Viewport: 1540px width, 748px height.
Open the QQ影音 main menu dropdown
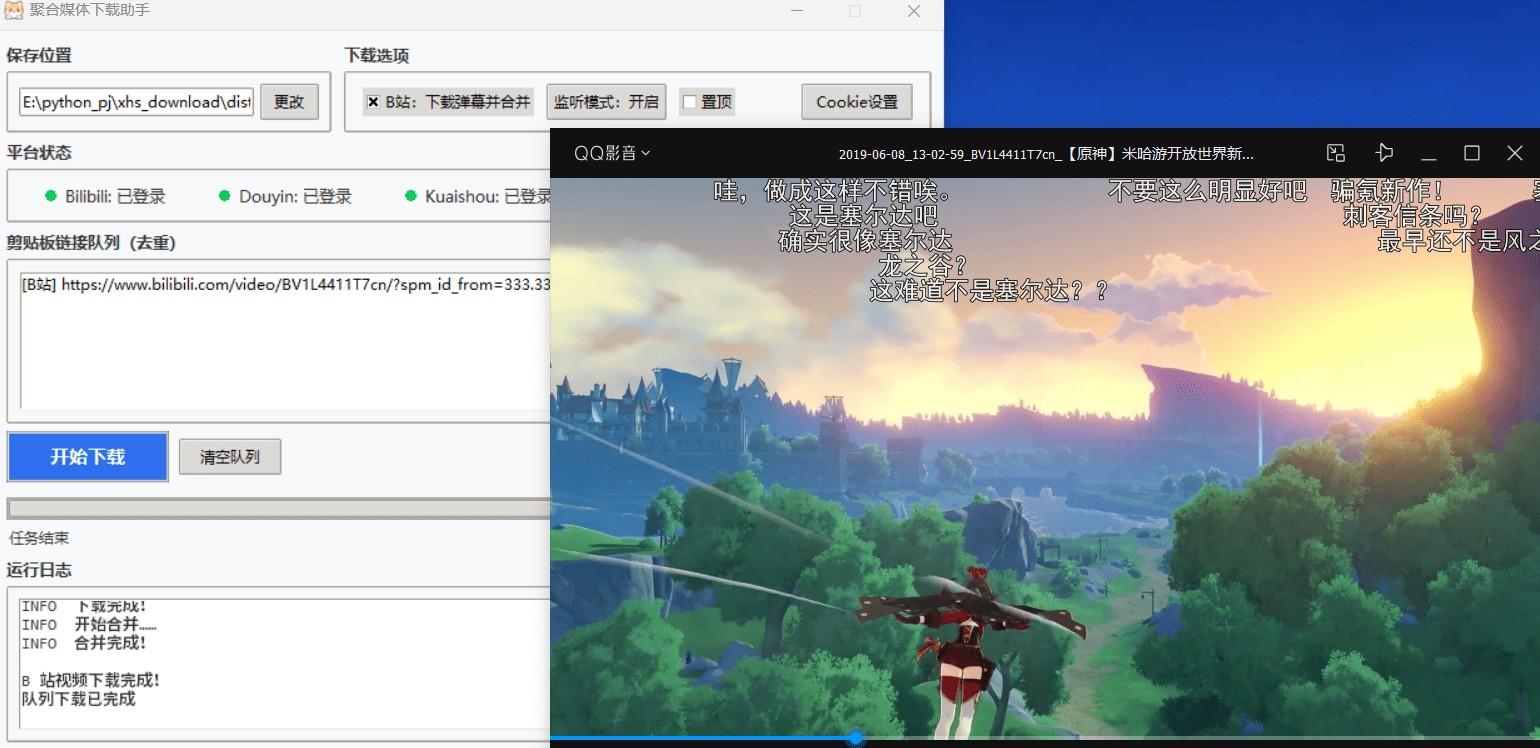tap(611, 153)
